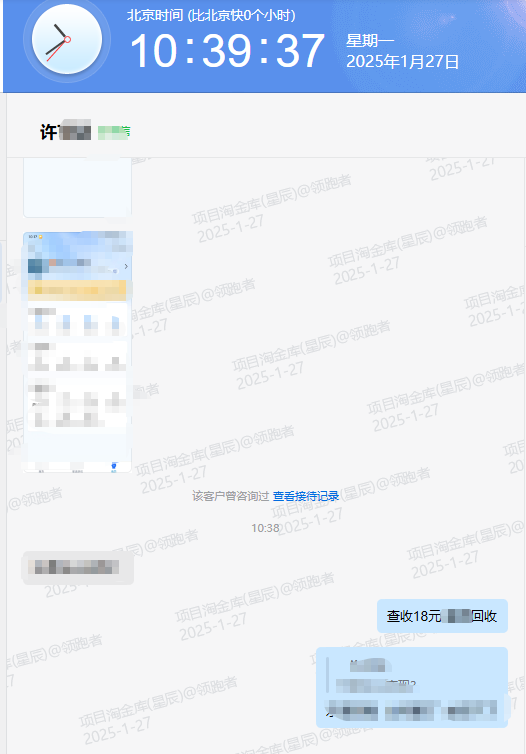This screenshot has height=754, width=526.
Task: Select the blurred received message bubble
Action: (78, 568)
